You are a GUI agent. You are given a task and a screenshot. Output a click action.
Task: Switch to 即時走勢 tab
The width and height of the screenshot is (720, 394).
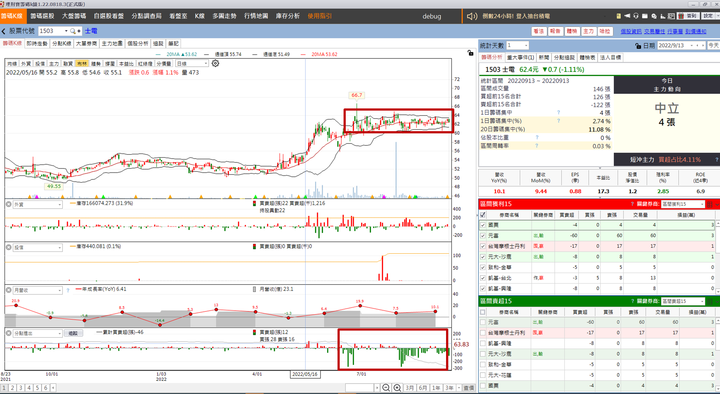point(37,44)
